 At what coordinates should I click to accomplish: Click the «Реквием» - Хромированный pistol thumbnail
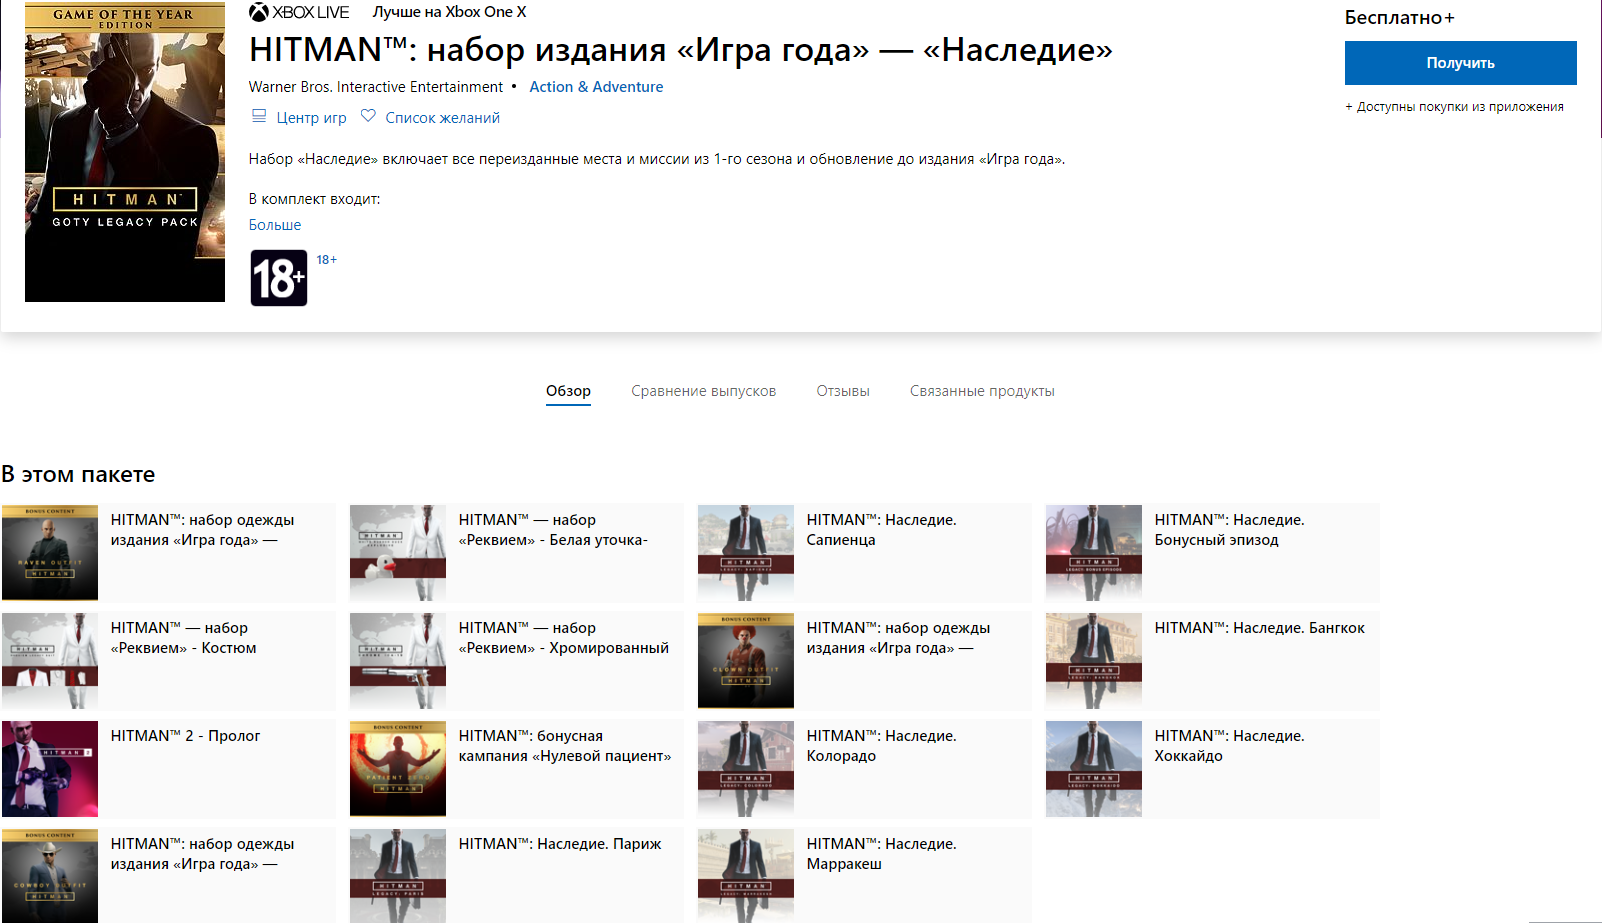pos(398,661)
